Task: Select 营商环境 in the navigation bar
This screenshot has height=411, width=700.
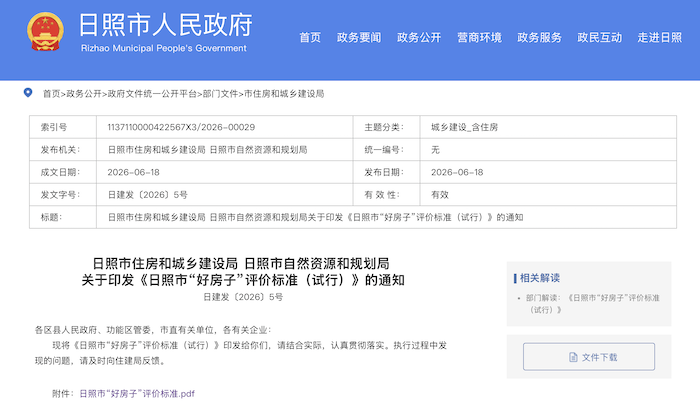Action: (x=479, y=37)
